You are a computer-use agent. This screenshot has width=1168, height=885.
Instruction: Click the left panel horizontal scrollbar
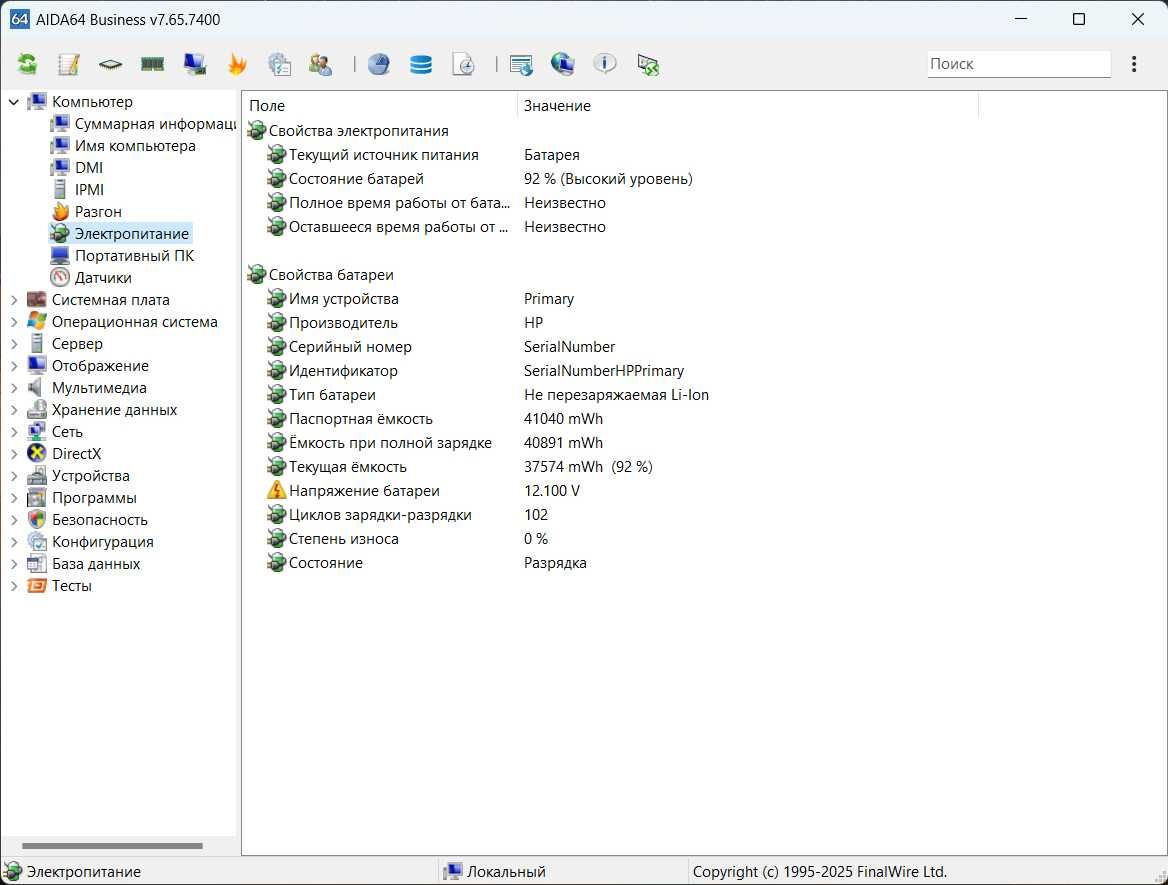112,846
